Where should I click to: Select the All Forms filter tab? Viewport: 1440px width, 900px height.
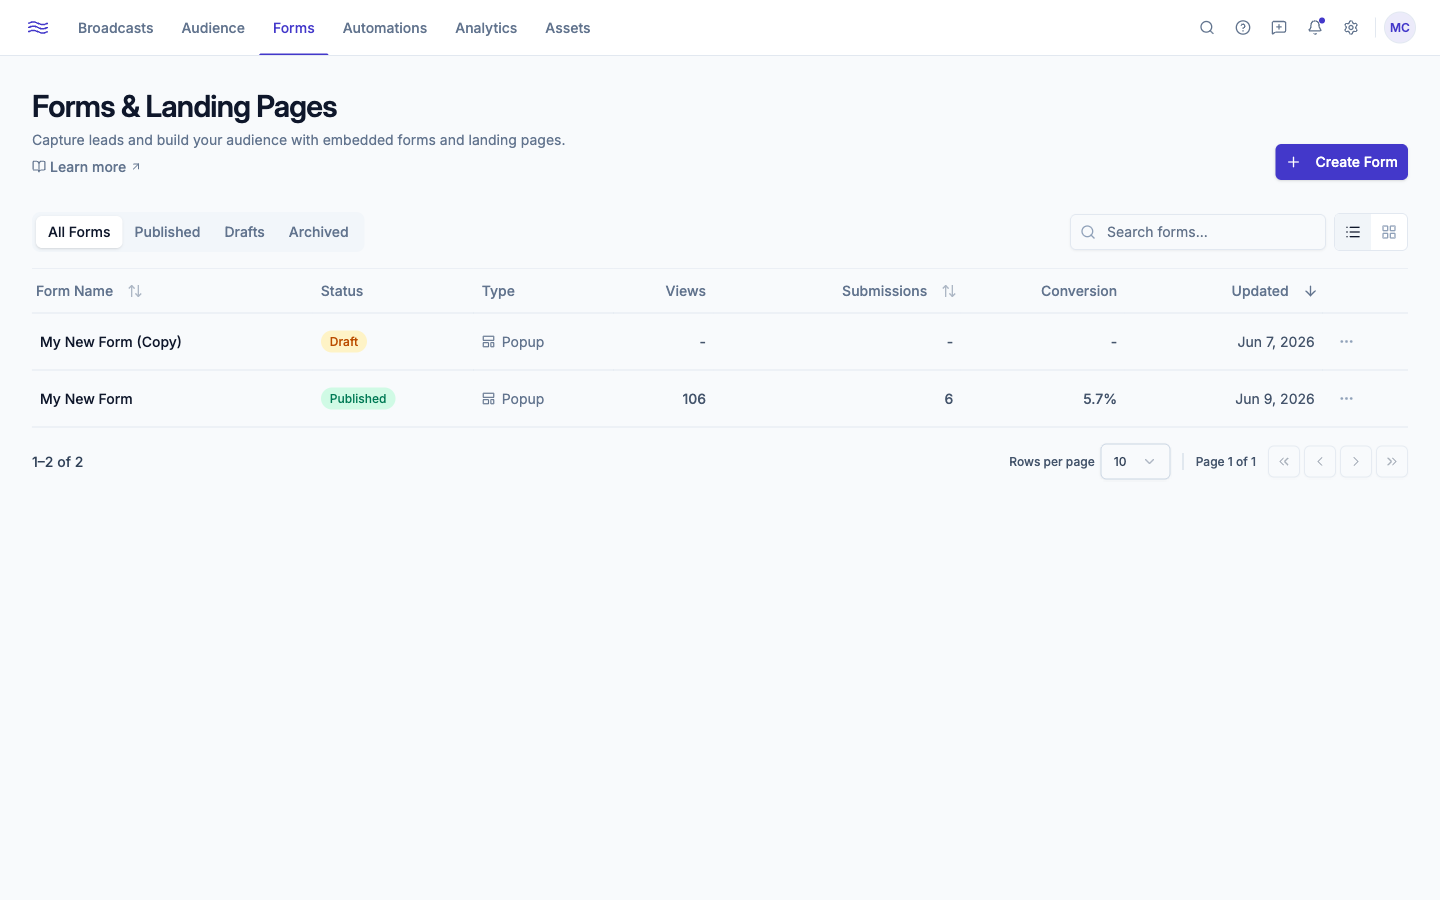pyautogui.click(x=79, y=232)
